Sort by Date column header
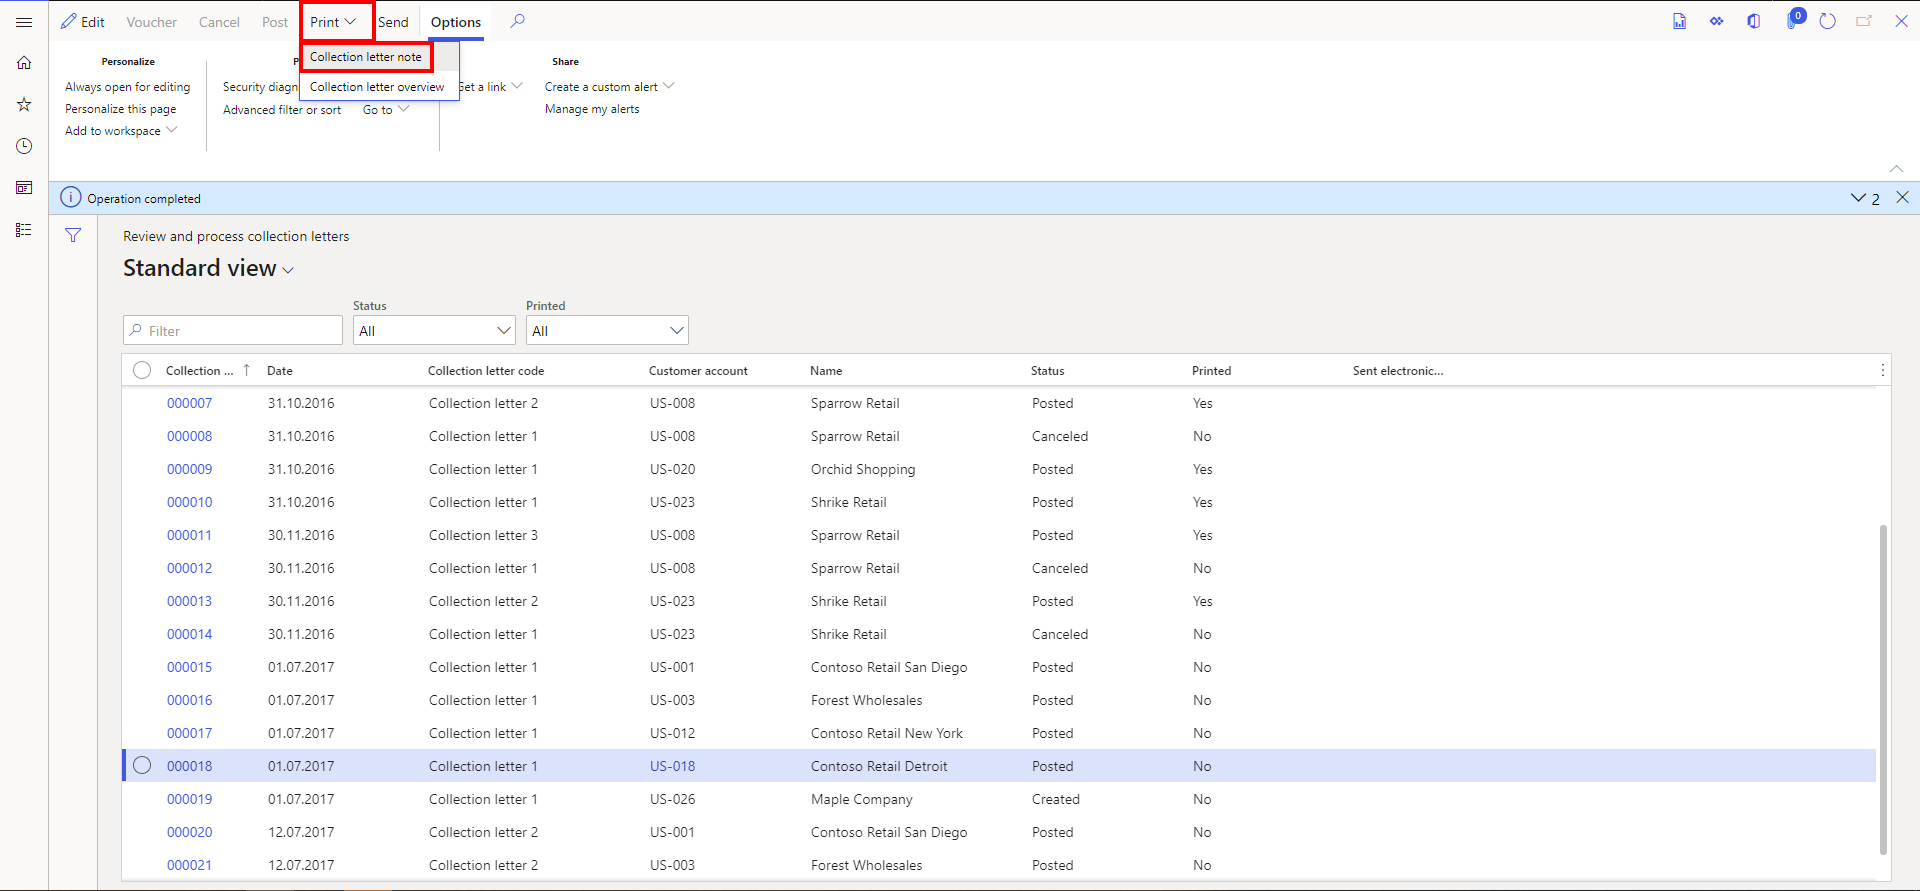This screenshot has height=891, width=1920. pyautogui.click(x=280, y=370)
